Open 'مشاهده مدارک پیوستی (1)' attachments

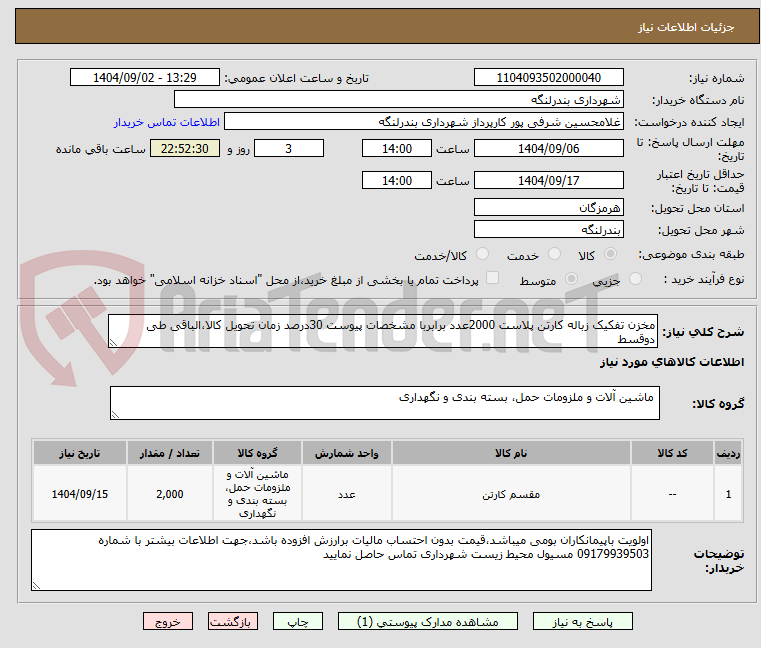428,621
